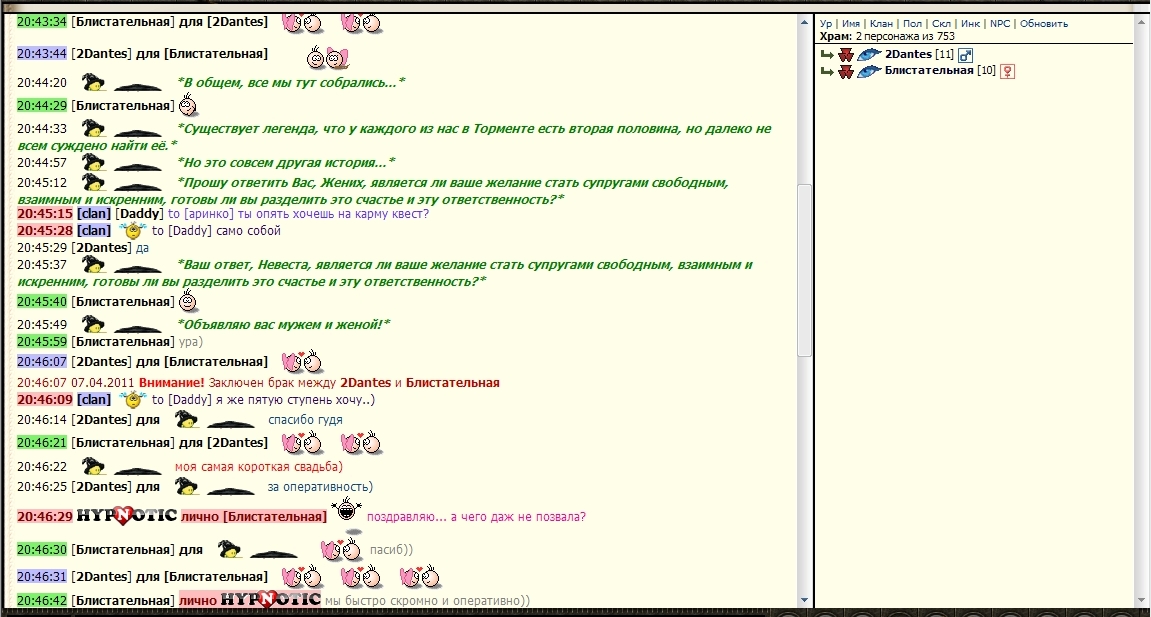Click blue eye clan icon next to Блистательная

[869, 71]
